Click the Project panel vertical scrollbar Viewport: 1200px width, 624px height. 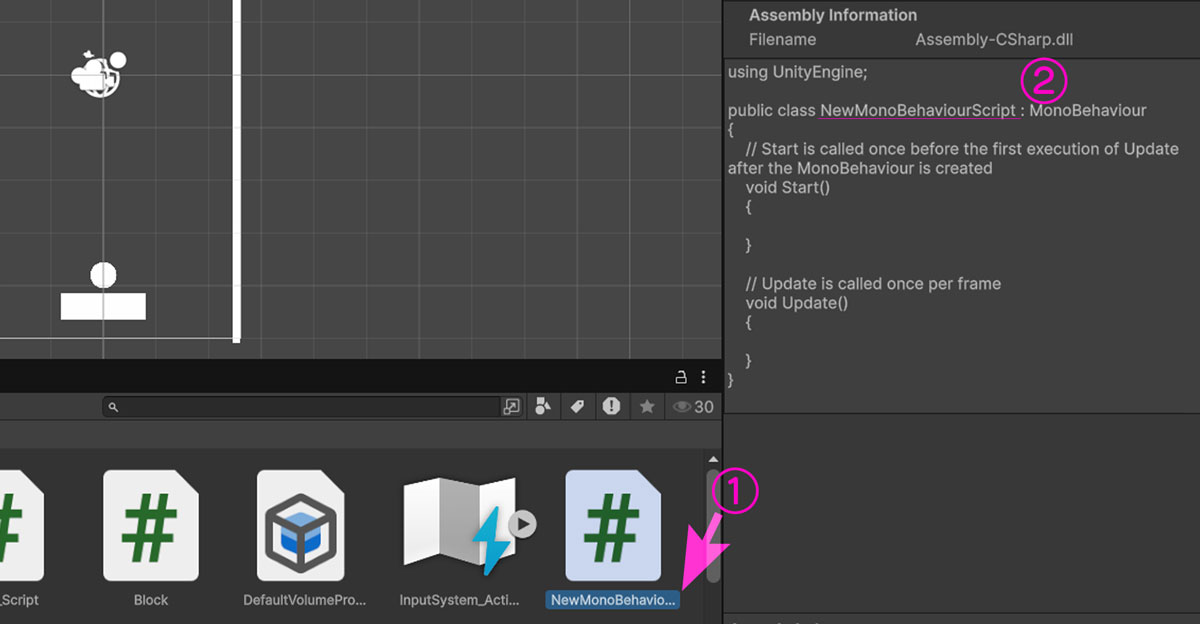click(713, 527)
